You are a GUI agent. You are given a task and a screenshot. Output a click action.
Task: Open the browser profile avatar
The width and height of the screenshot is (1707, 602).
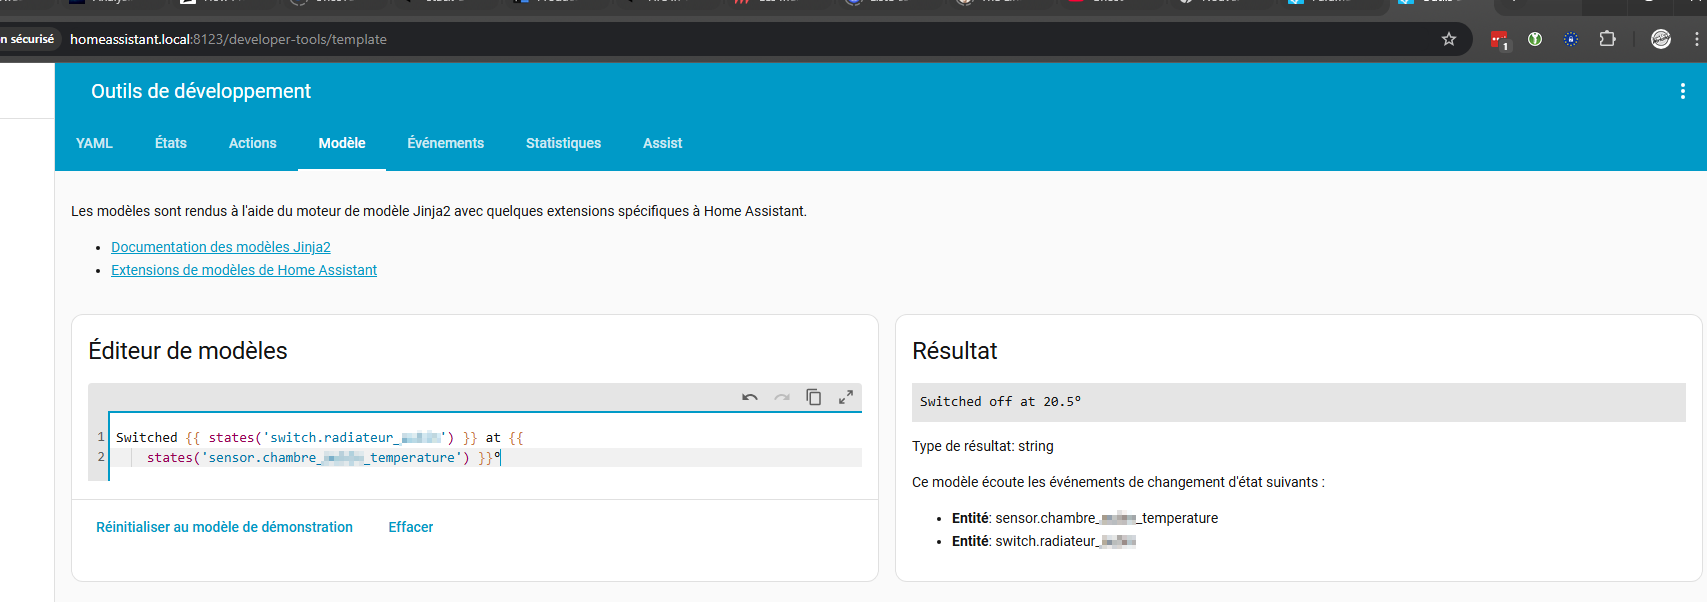click(x=1661, y=39)
